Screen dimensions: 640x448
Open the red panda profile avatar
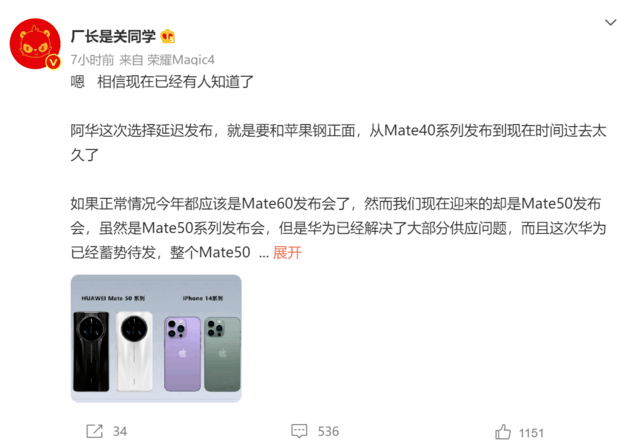click(35, 43)
